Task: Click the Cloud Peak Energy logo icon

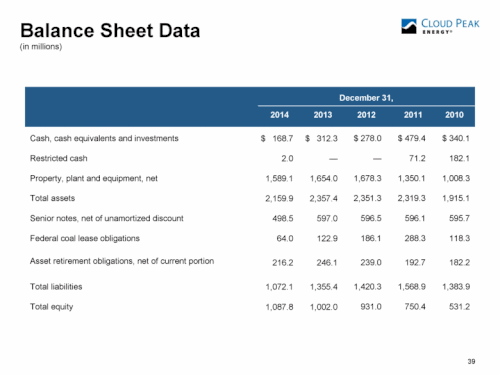Action: point(409,26)
